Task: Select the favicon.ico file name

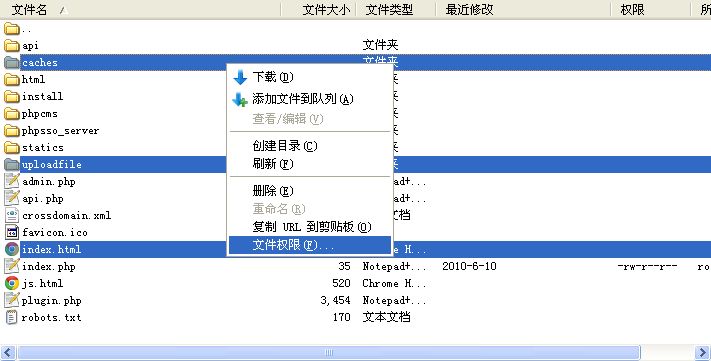Action: (x=55, y=232)
